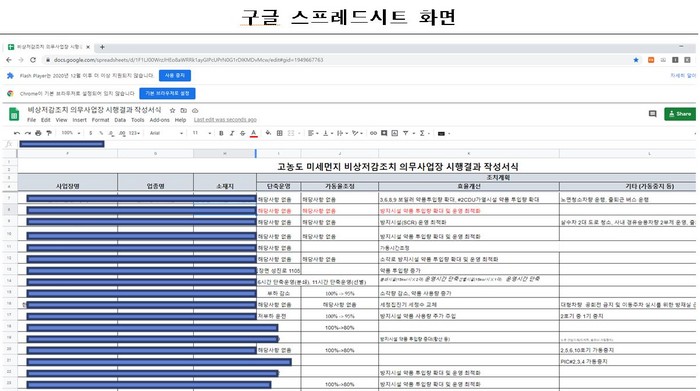Click 사용 중지 button in Flash bar

point(175,75)
